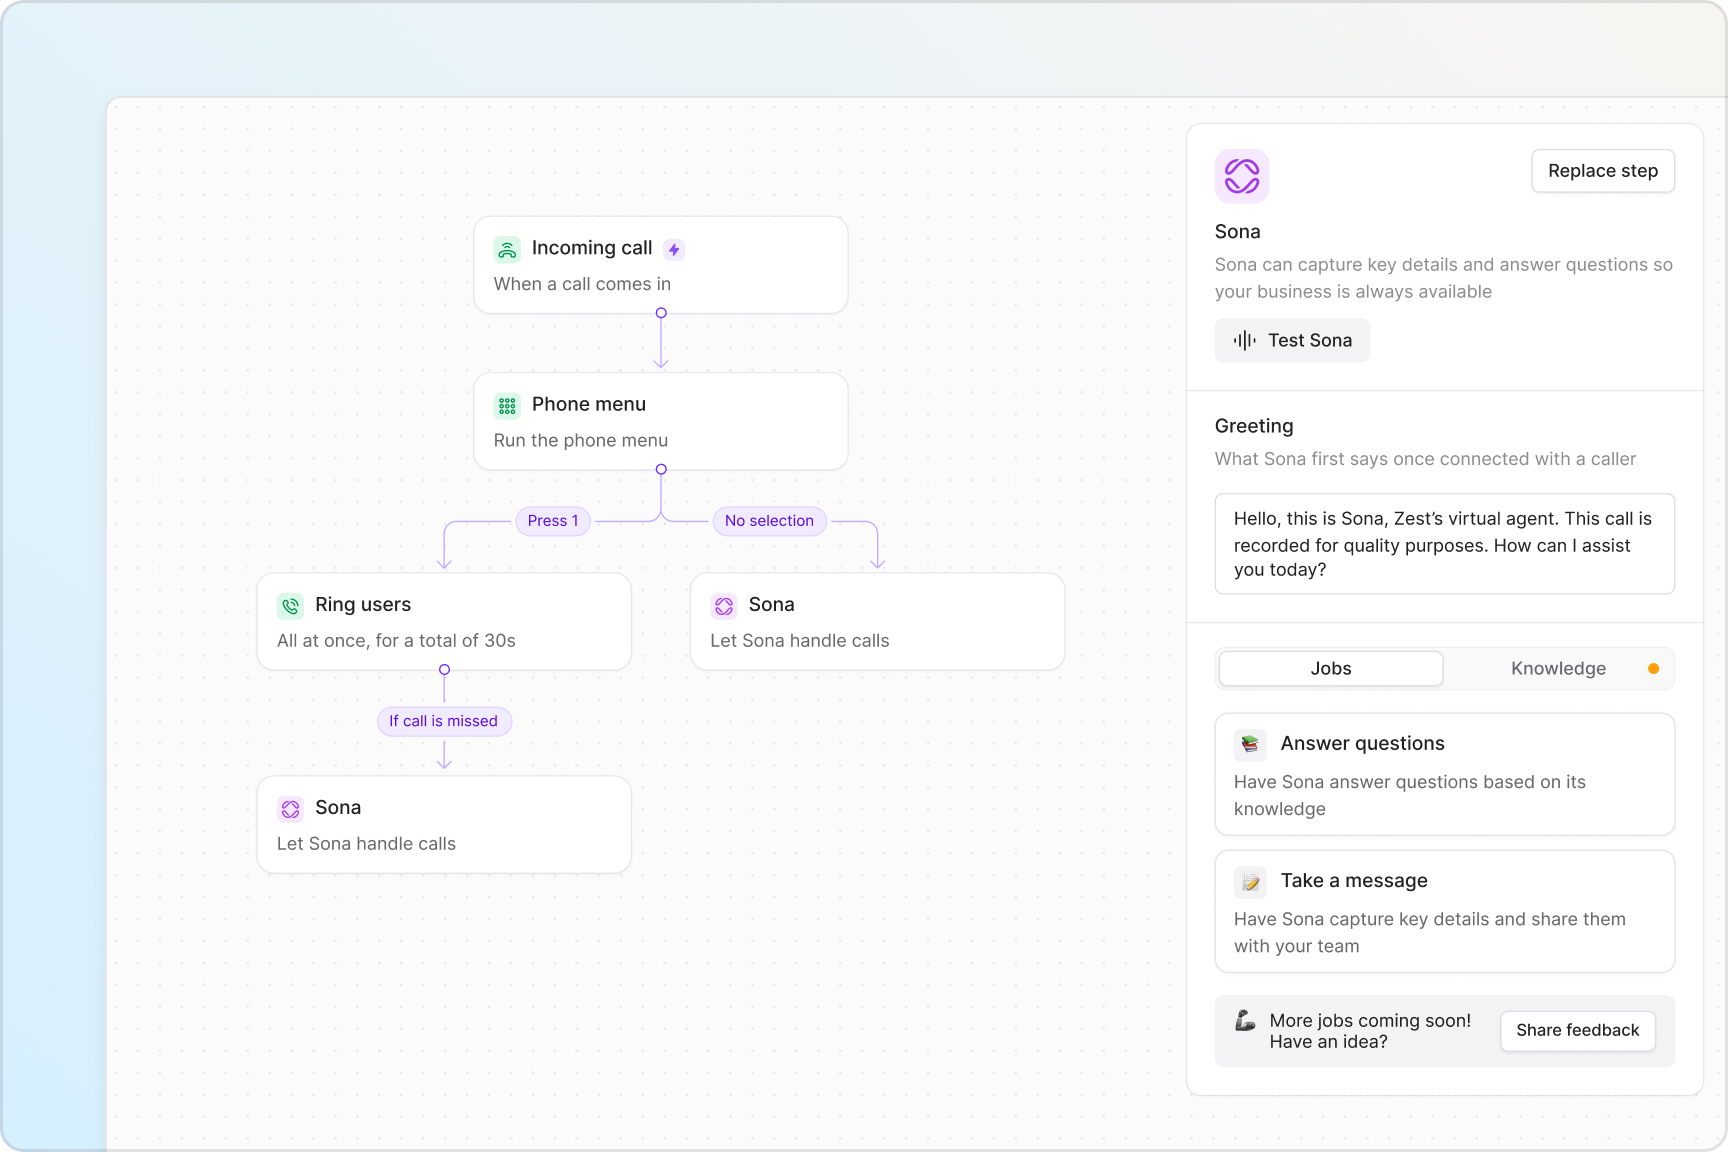
Task: Click the waveform icon on Test Sona
Action: pos(1244,340)
